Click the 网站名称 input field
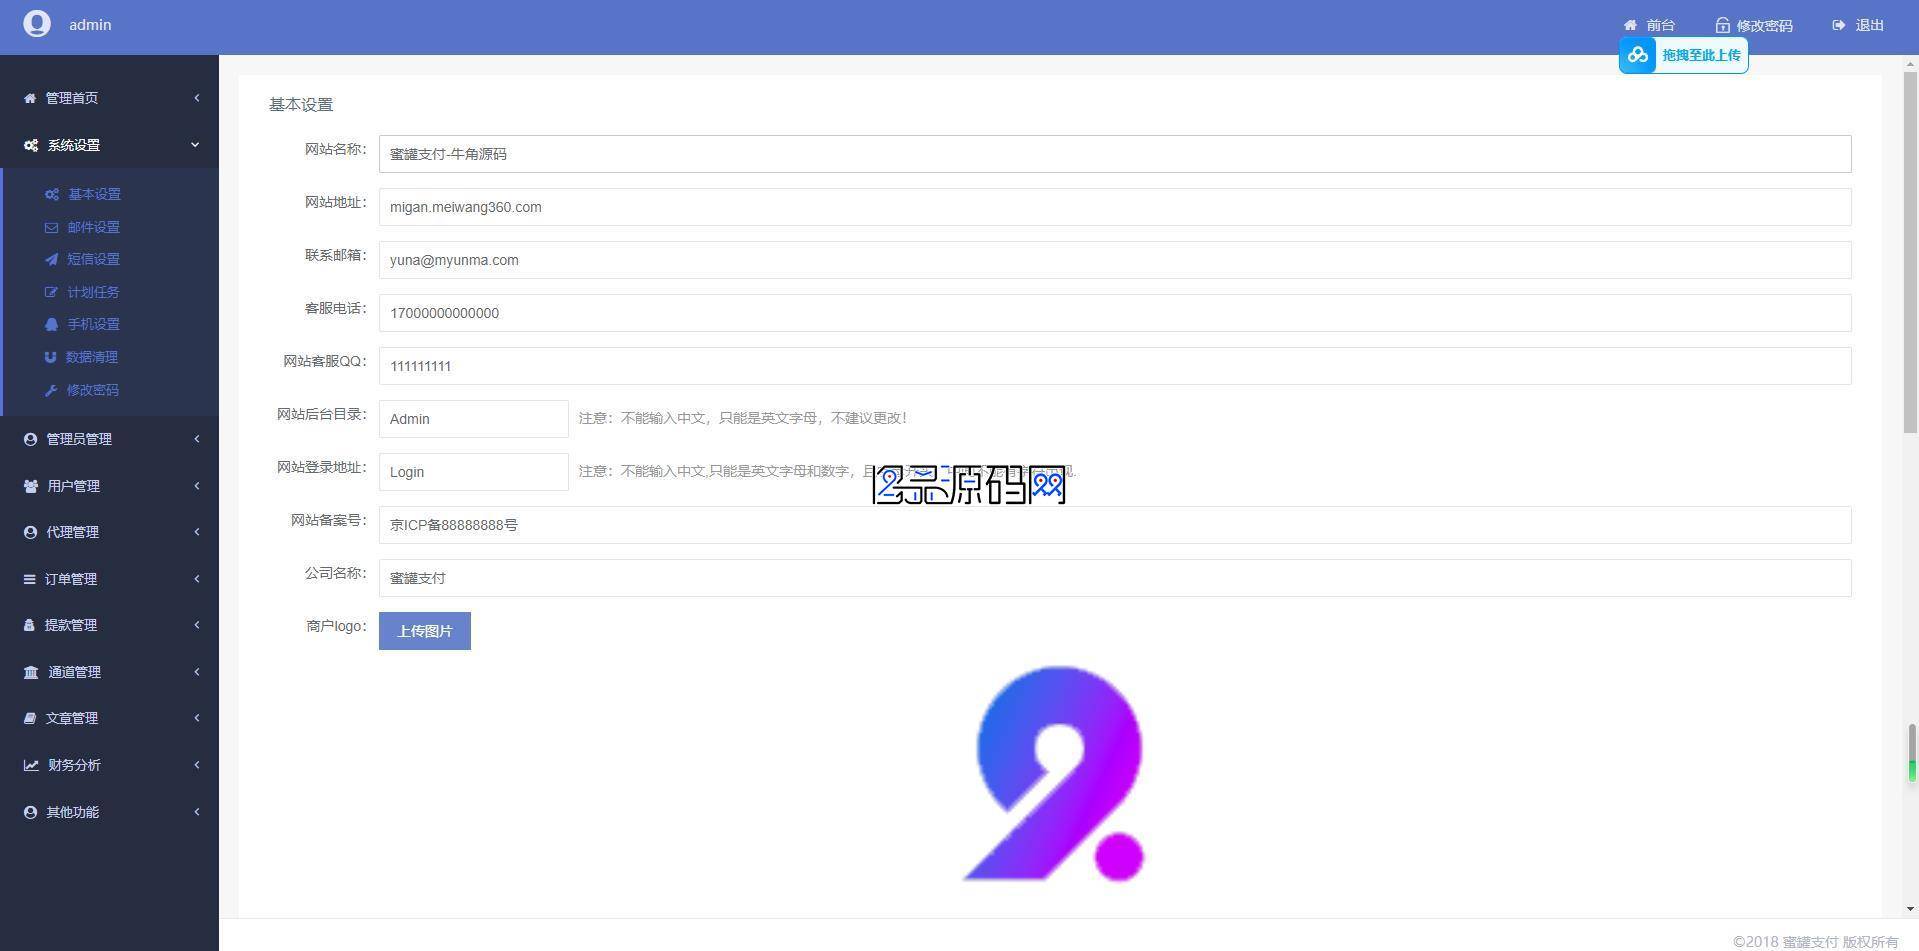Screen dimensions: 1919x951 click(x=1115, y=154)
